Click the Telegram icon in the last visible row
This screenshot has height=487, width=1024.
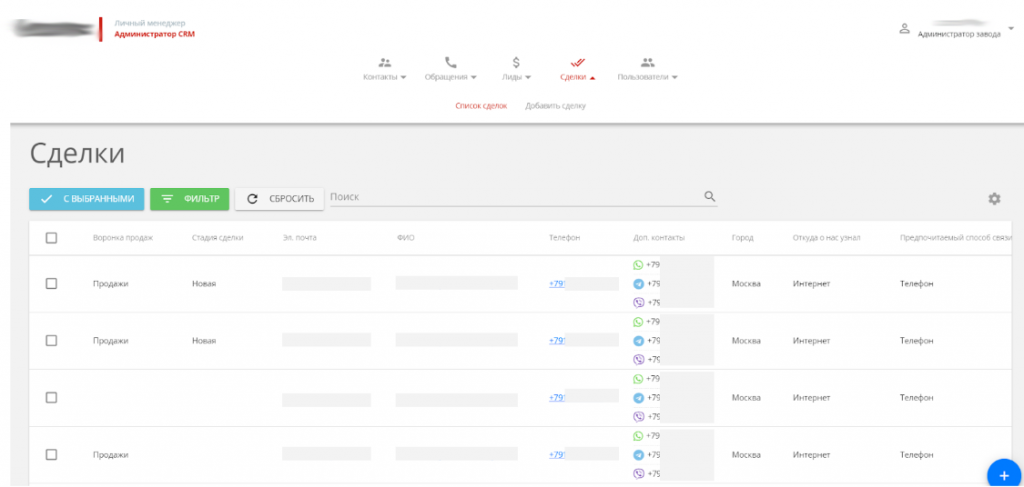coord(639,454)
